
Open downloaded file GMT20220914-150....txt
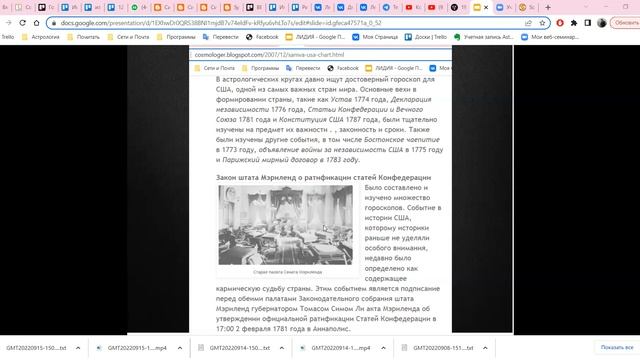235,348
